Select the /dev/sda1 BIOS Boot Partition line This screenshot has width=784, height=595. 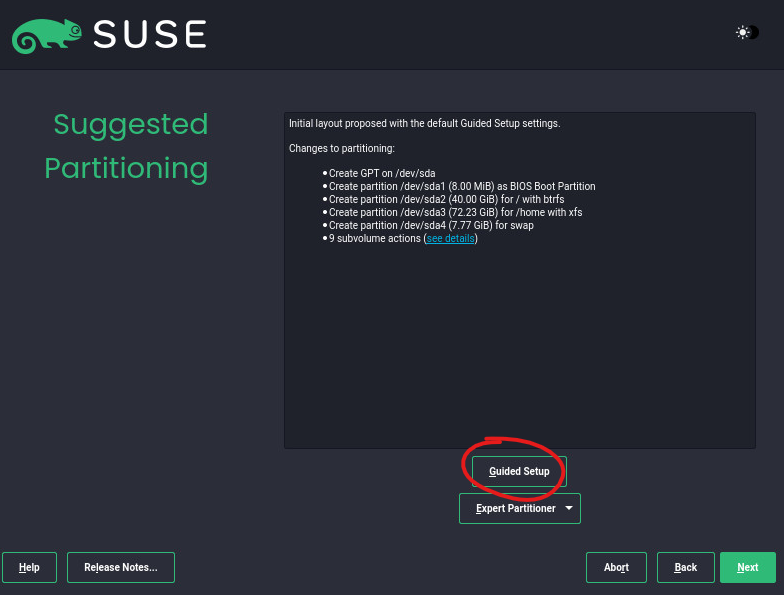[x=462, y=186]
